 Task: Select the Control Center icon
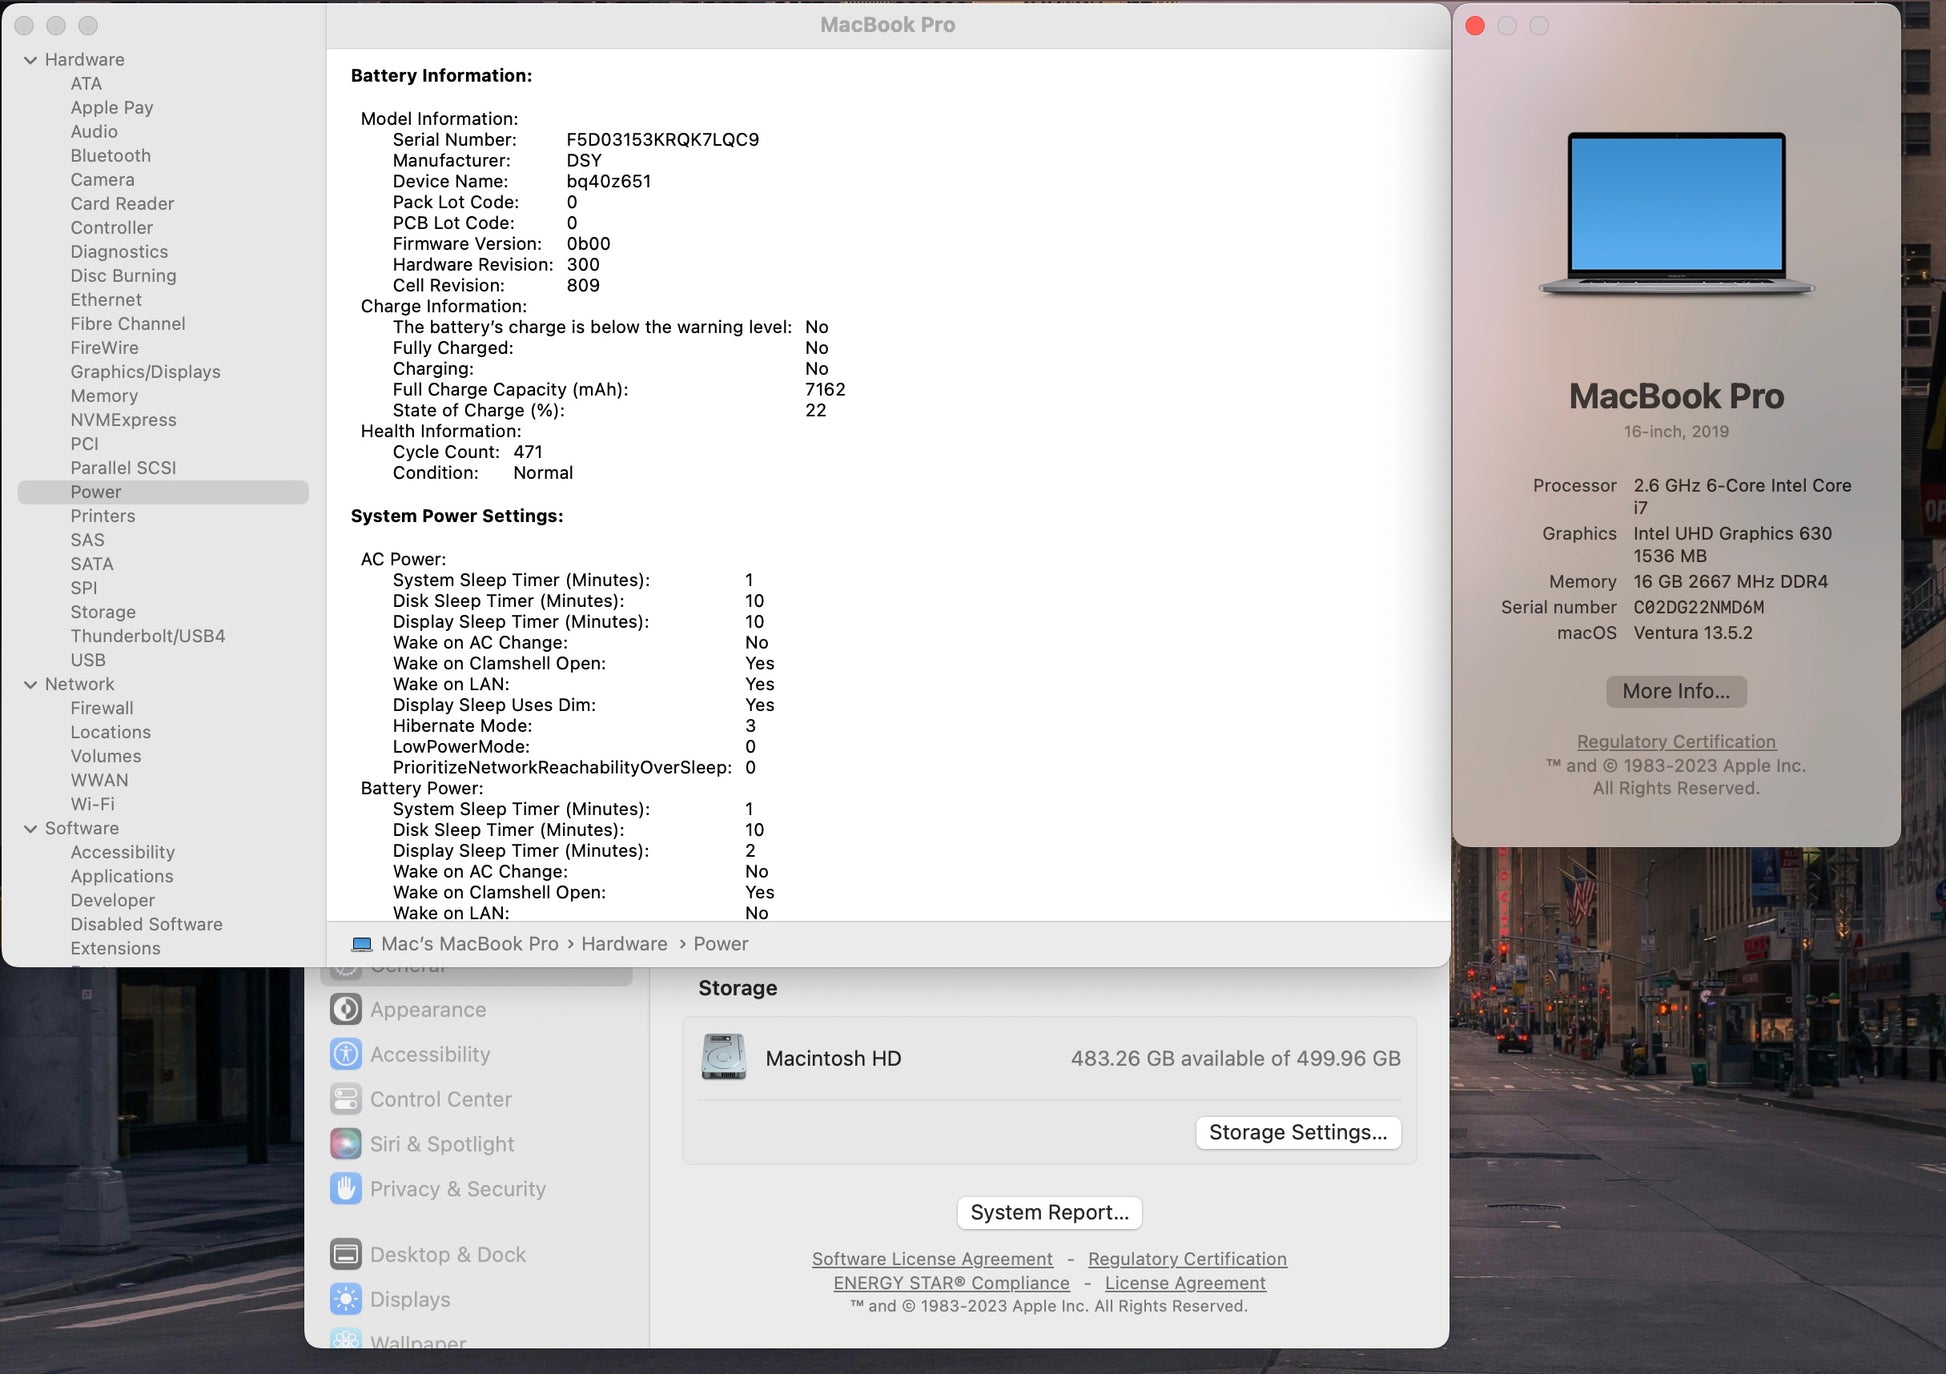tap(346, 1099)
